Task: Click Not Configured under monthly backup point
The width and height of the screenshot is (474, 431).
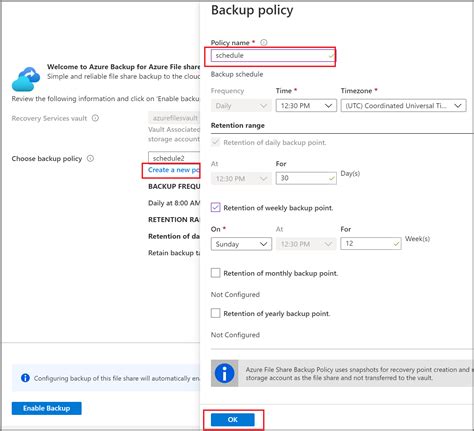Action: click(x=235, y=294)
